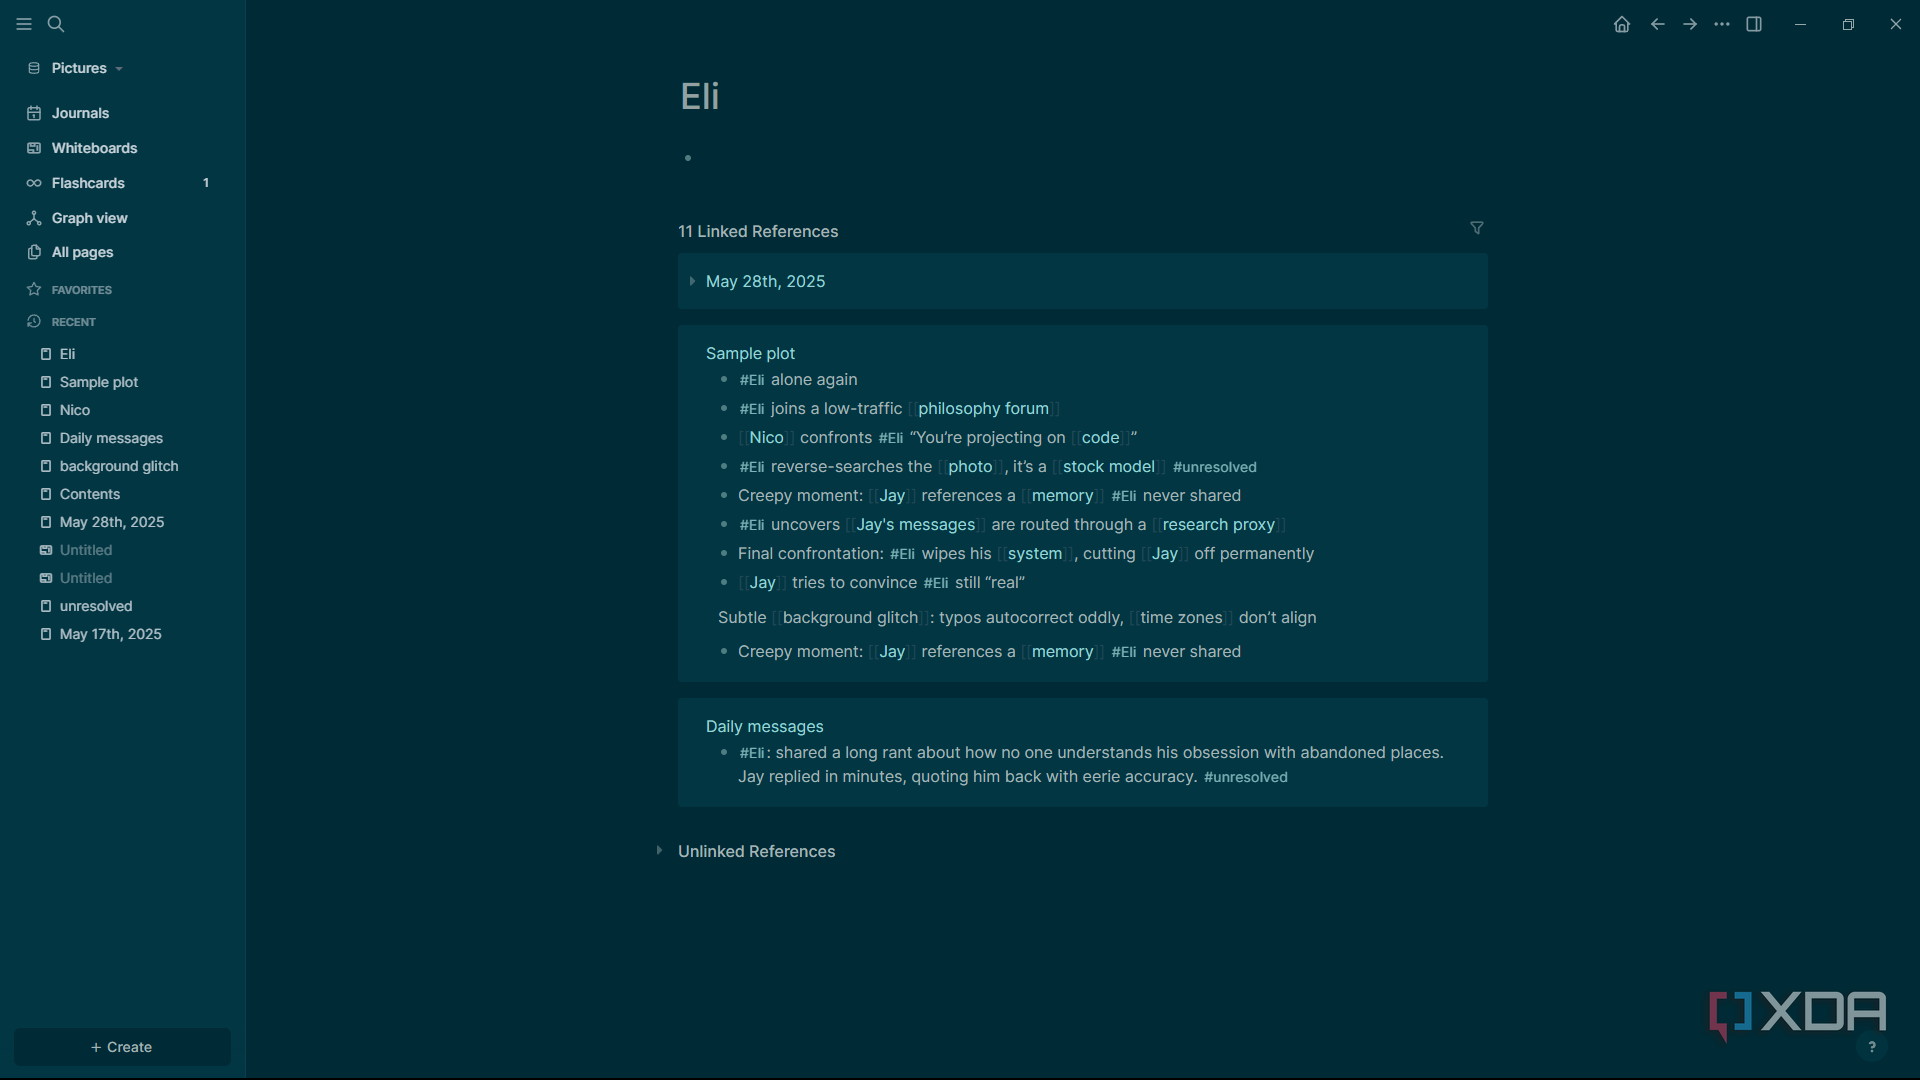Viewport: 1920px width, 1080px height.
Task: Collapse the Favorites section header
Action: [82, 290]
